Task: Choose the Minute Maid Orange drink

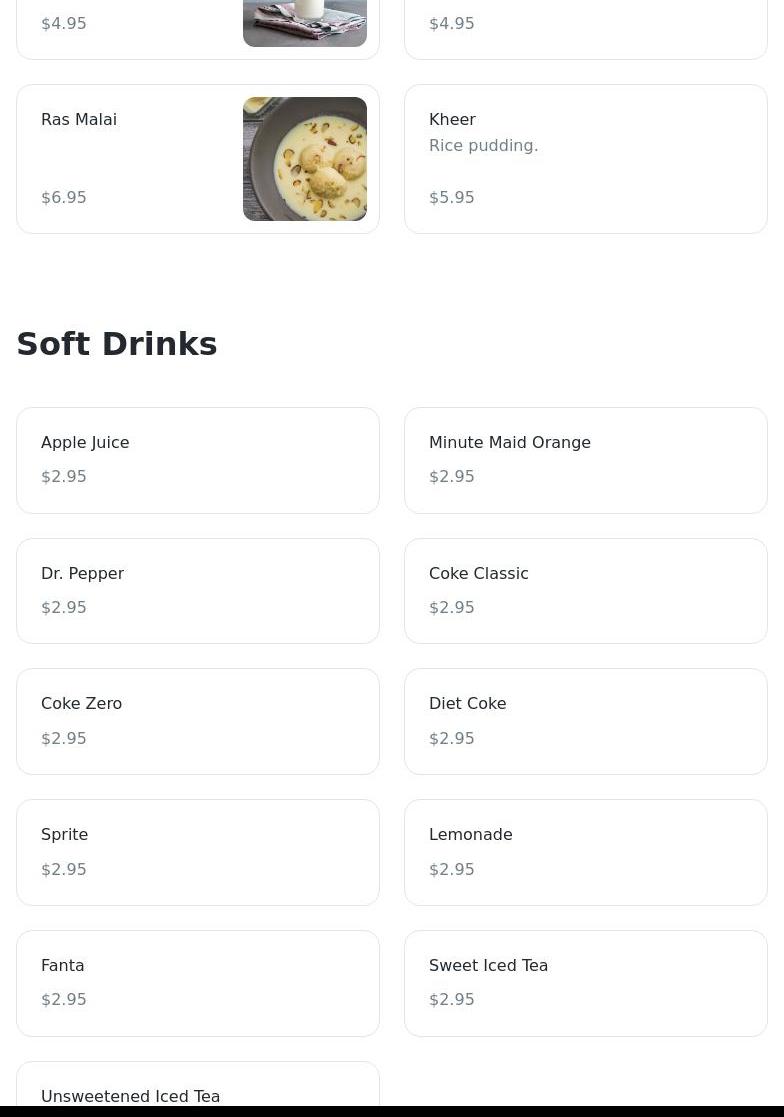Action: [x=585, y=460]
